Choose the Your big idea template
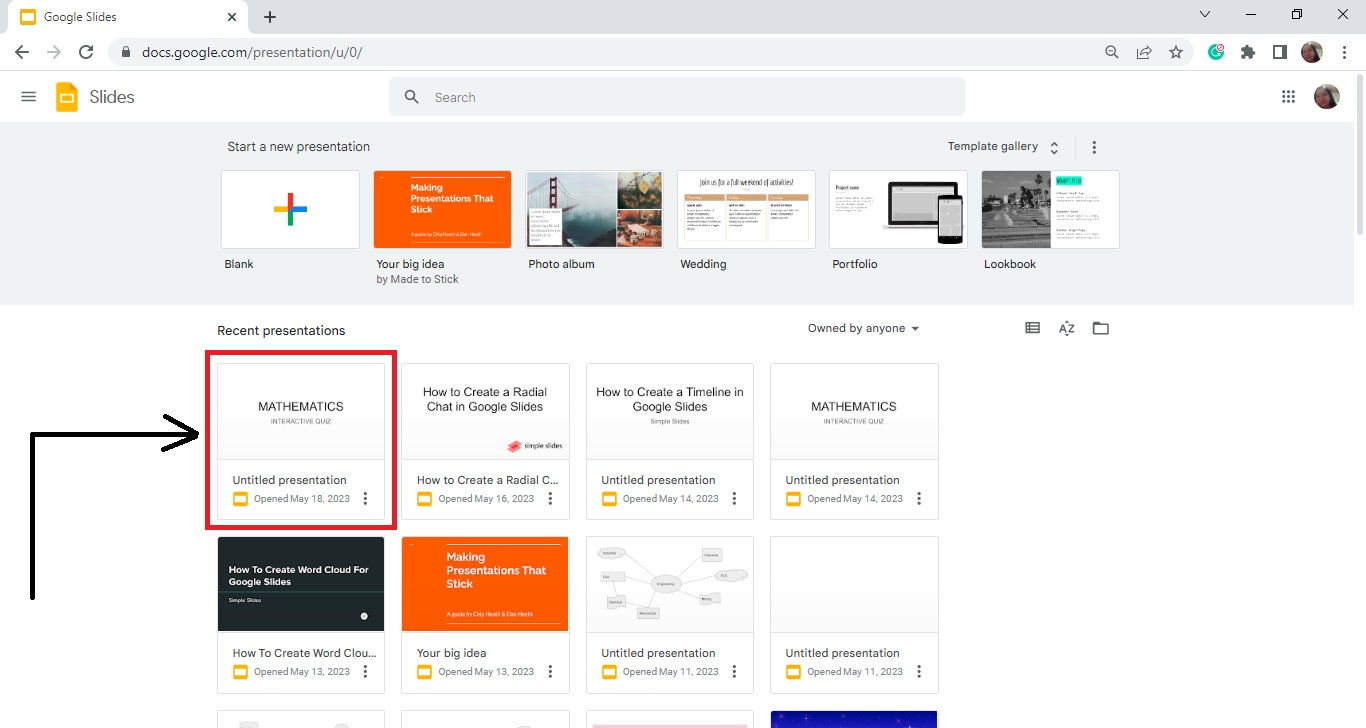Screen dimensions: 1366x728 click(442, 209)
